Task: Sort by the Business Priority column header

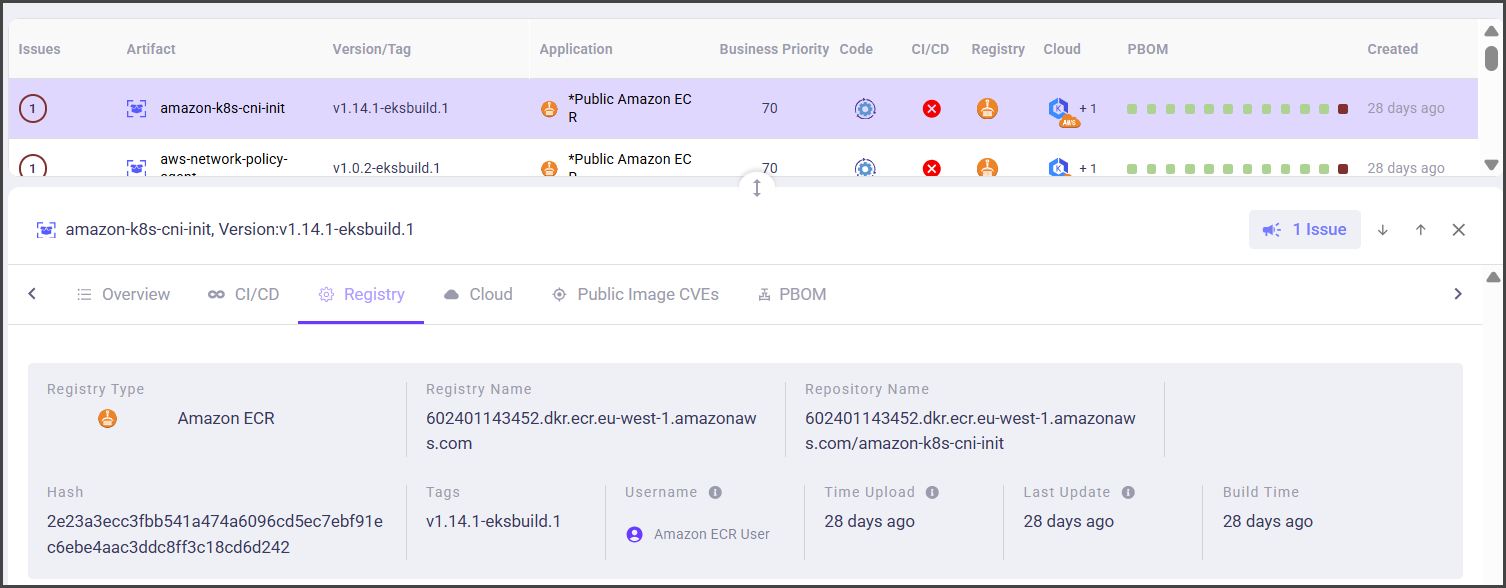Action: [774, 49]
